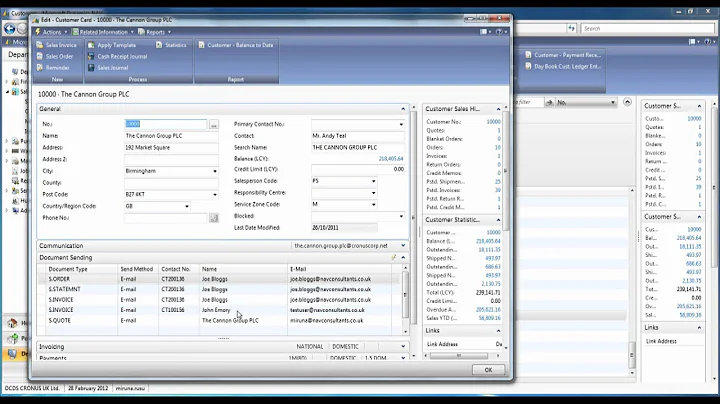Click the Reminder ribbon icon
The image size is (720, 404).
[40, 67]
